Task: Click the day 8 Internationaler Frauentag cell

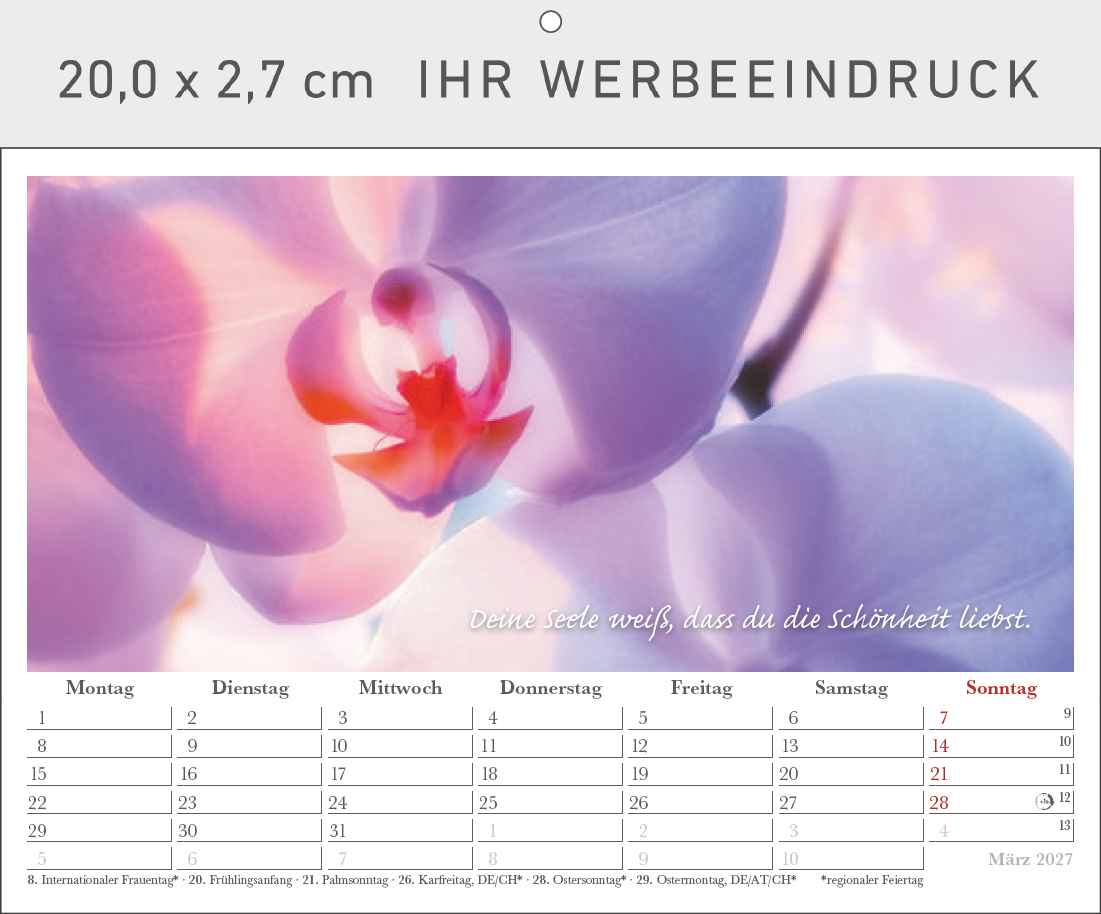Action: (x=99, y=746)
